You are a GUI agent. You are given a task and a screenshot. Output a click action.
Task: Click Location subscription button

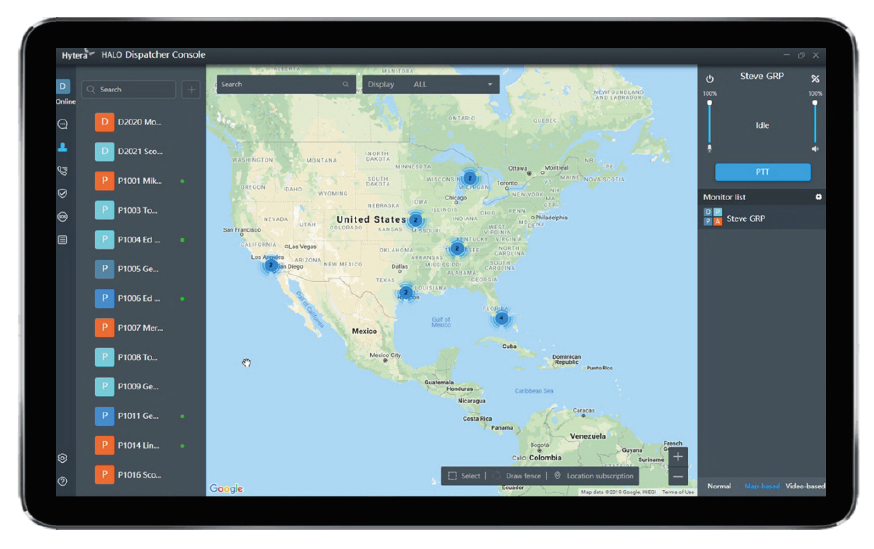tap(594, 476)
